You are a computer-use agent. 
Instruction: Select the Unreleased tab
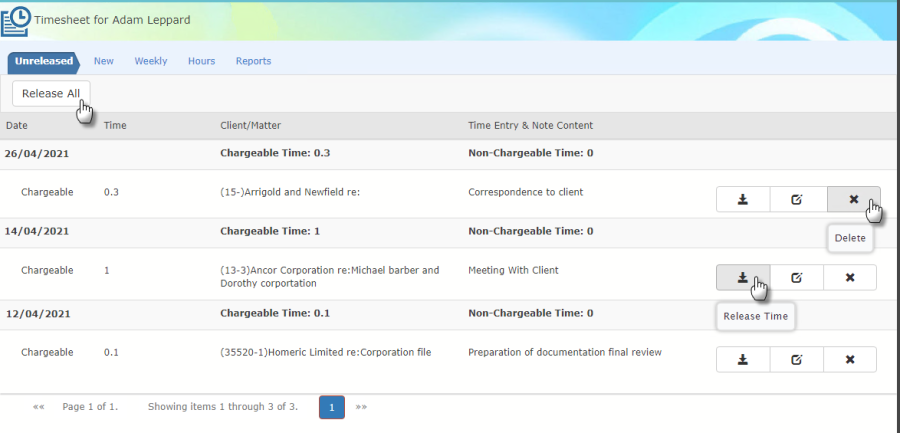(44, 61)
